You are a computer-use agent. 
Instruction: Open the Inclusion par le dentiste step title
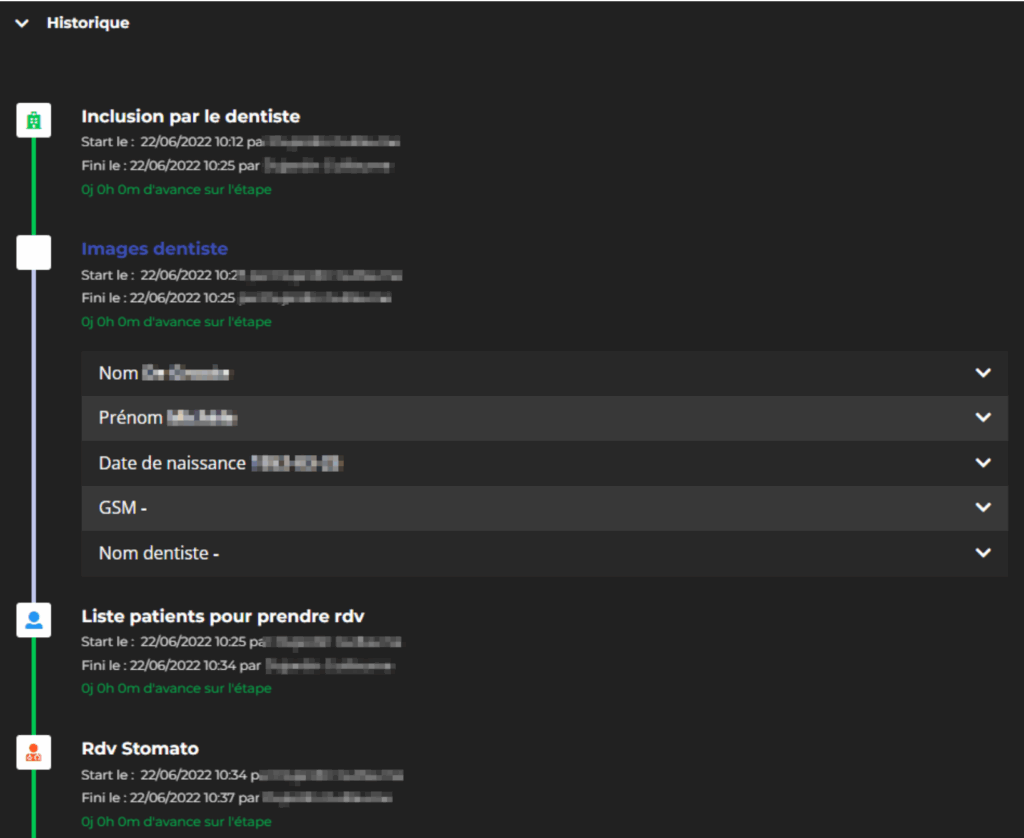[190, 117]
